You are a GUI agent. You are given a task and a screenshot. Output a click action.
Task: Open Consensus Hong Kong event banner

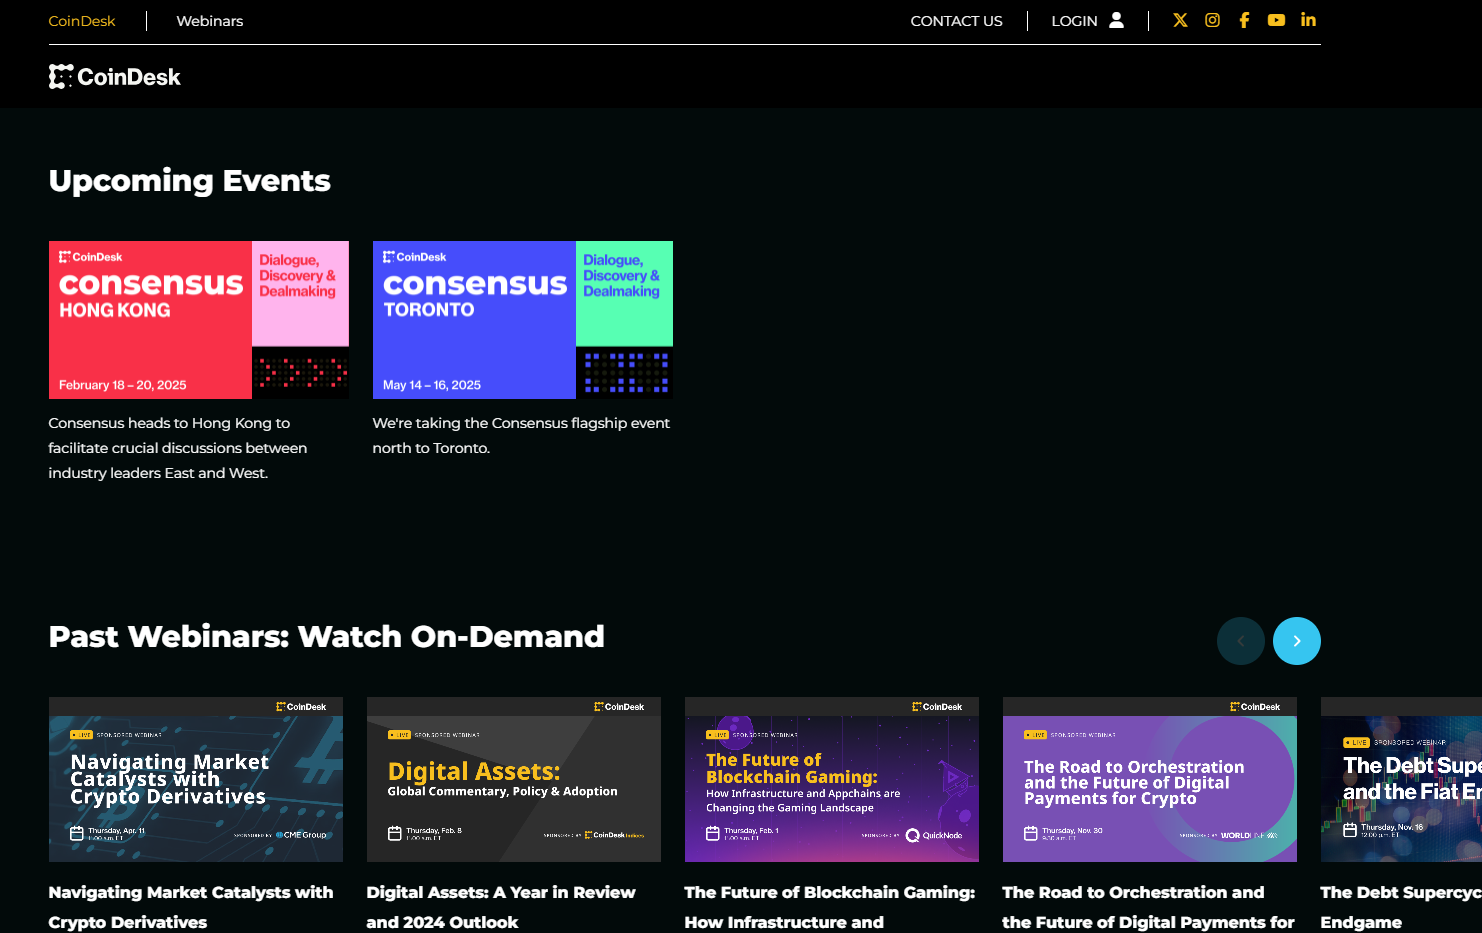199,320
